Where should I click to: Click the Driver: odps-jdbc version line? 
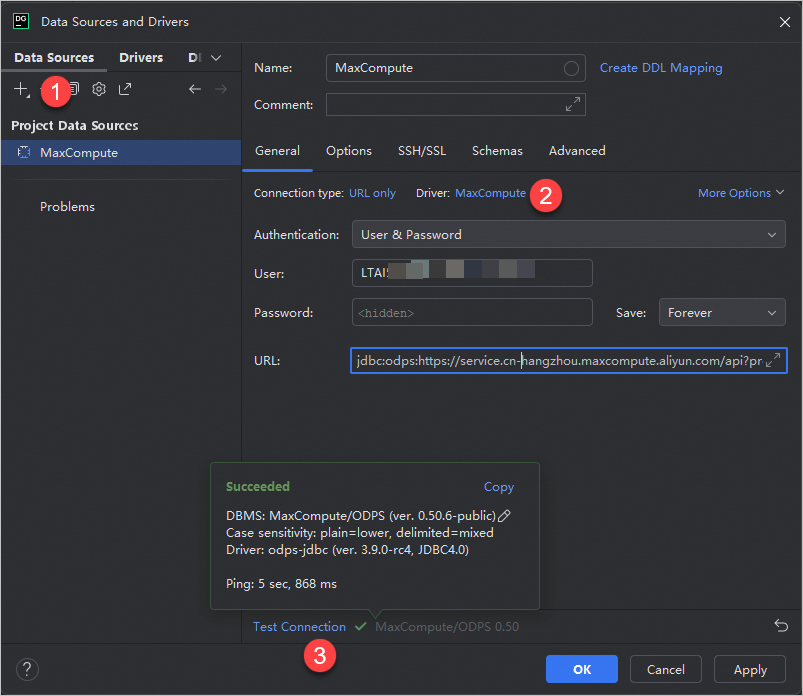[x=347, y=550]
